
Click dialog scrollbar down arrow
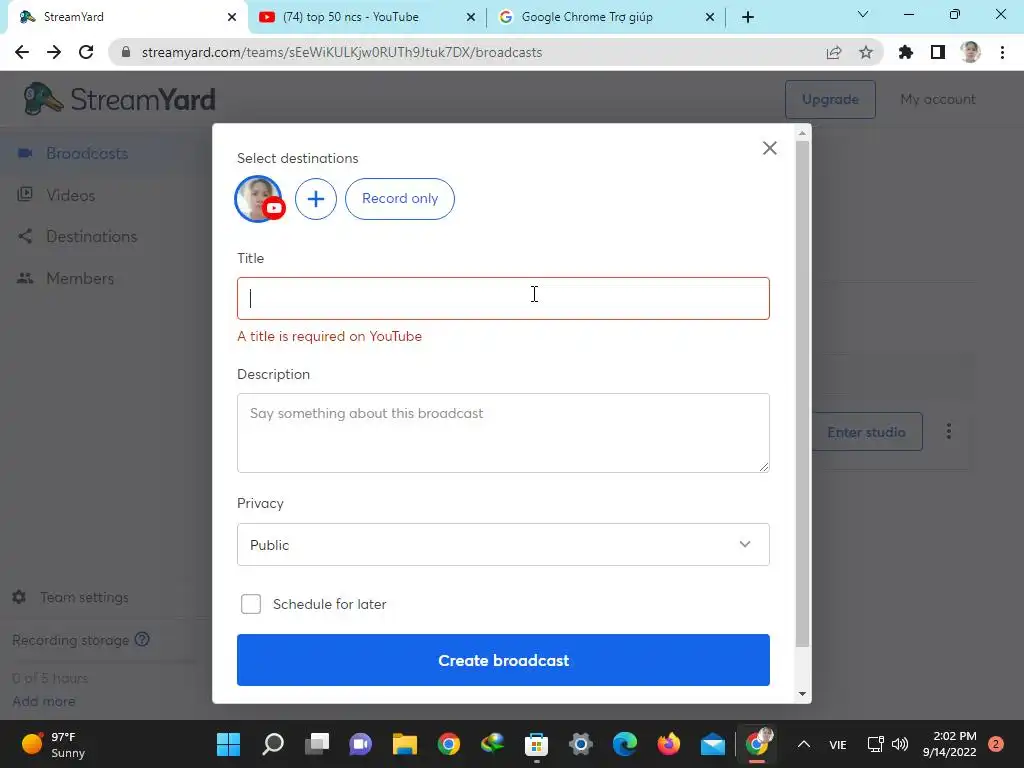tap(803, 694)
